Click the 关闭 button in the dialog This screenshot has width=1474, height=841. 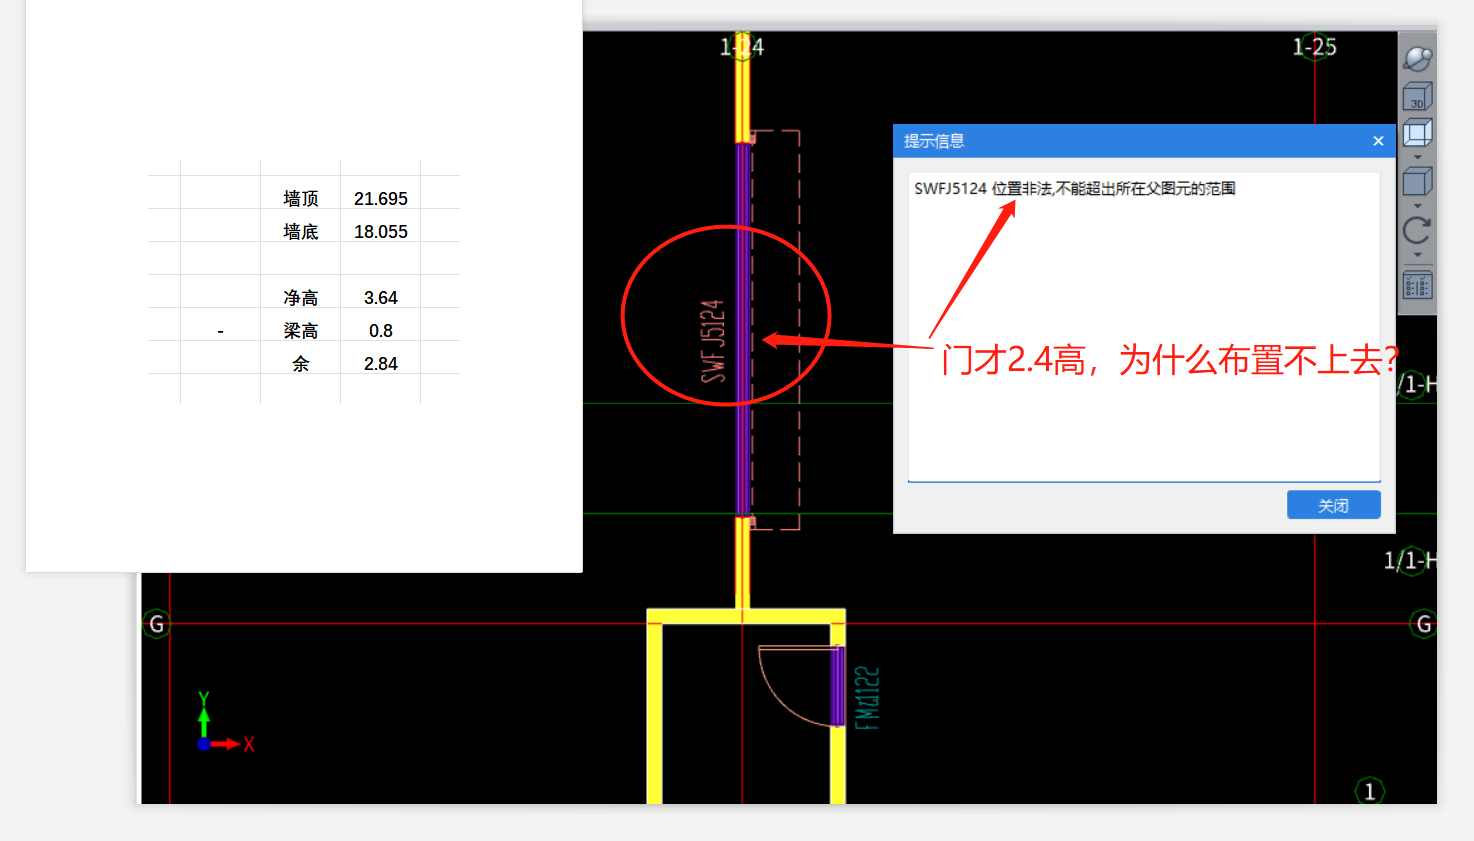tap(1333, 505)
